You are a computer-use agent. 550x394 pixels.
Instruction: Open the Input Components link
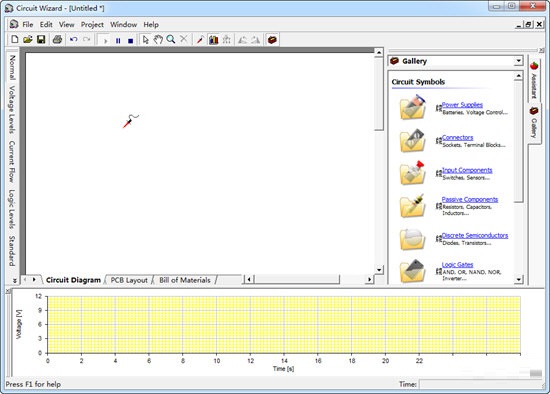467,170
